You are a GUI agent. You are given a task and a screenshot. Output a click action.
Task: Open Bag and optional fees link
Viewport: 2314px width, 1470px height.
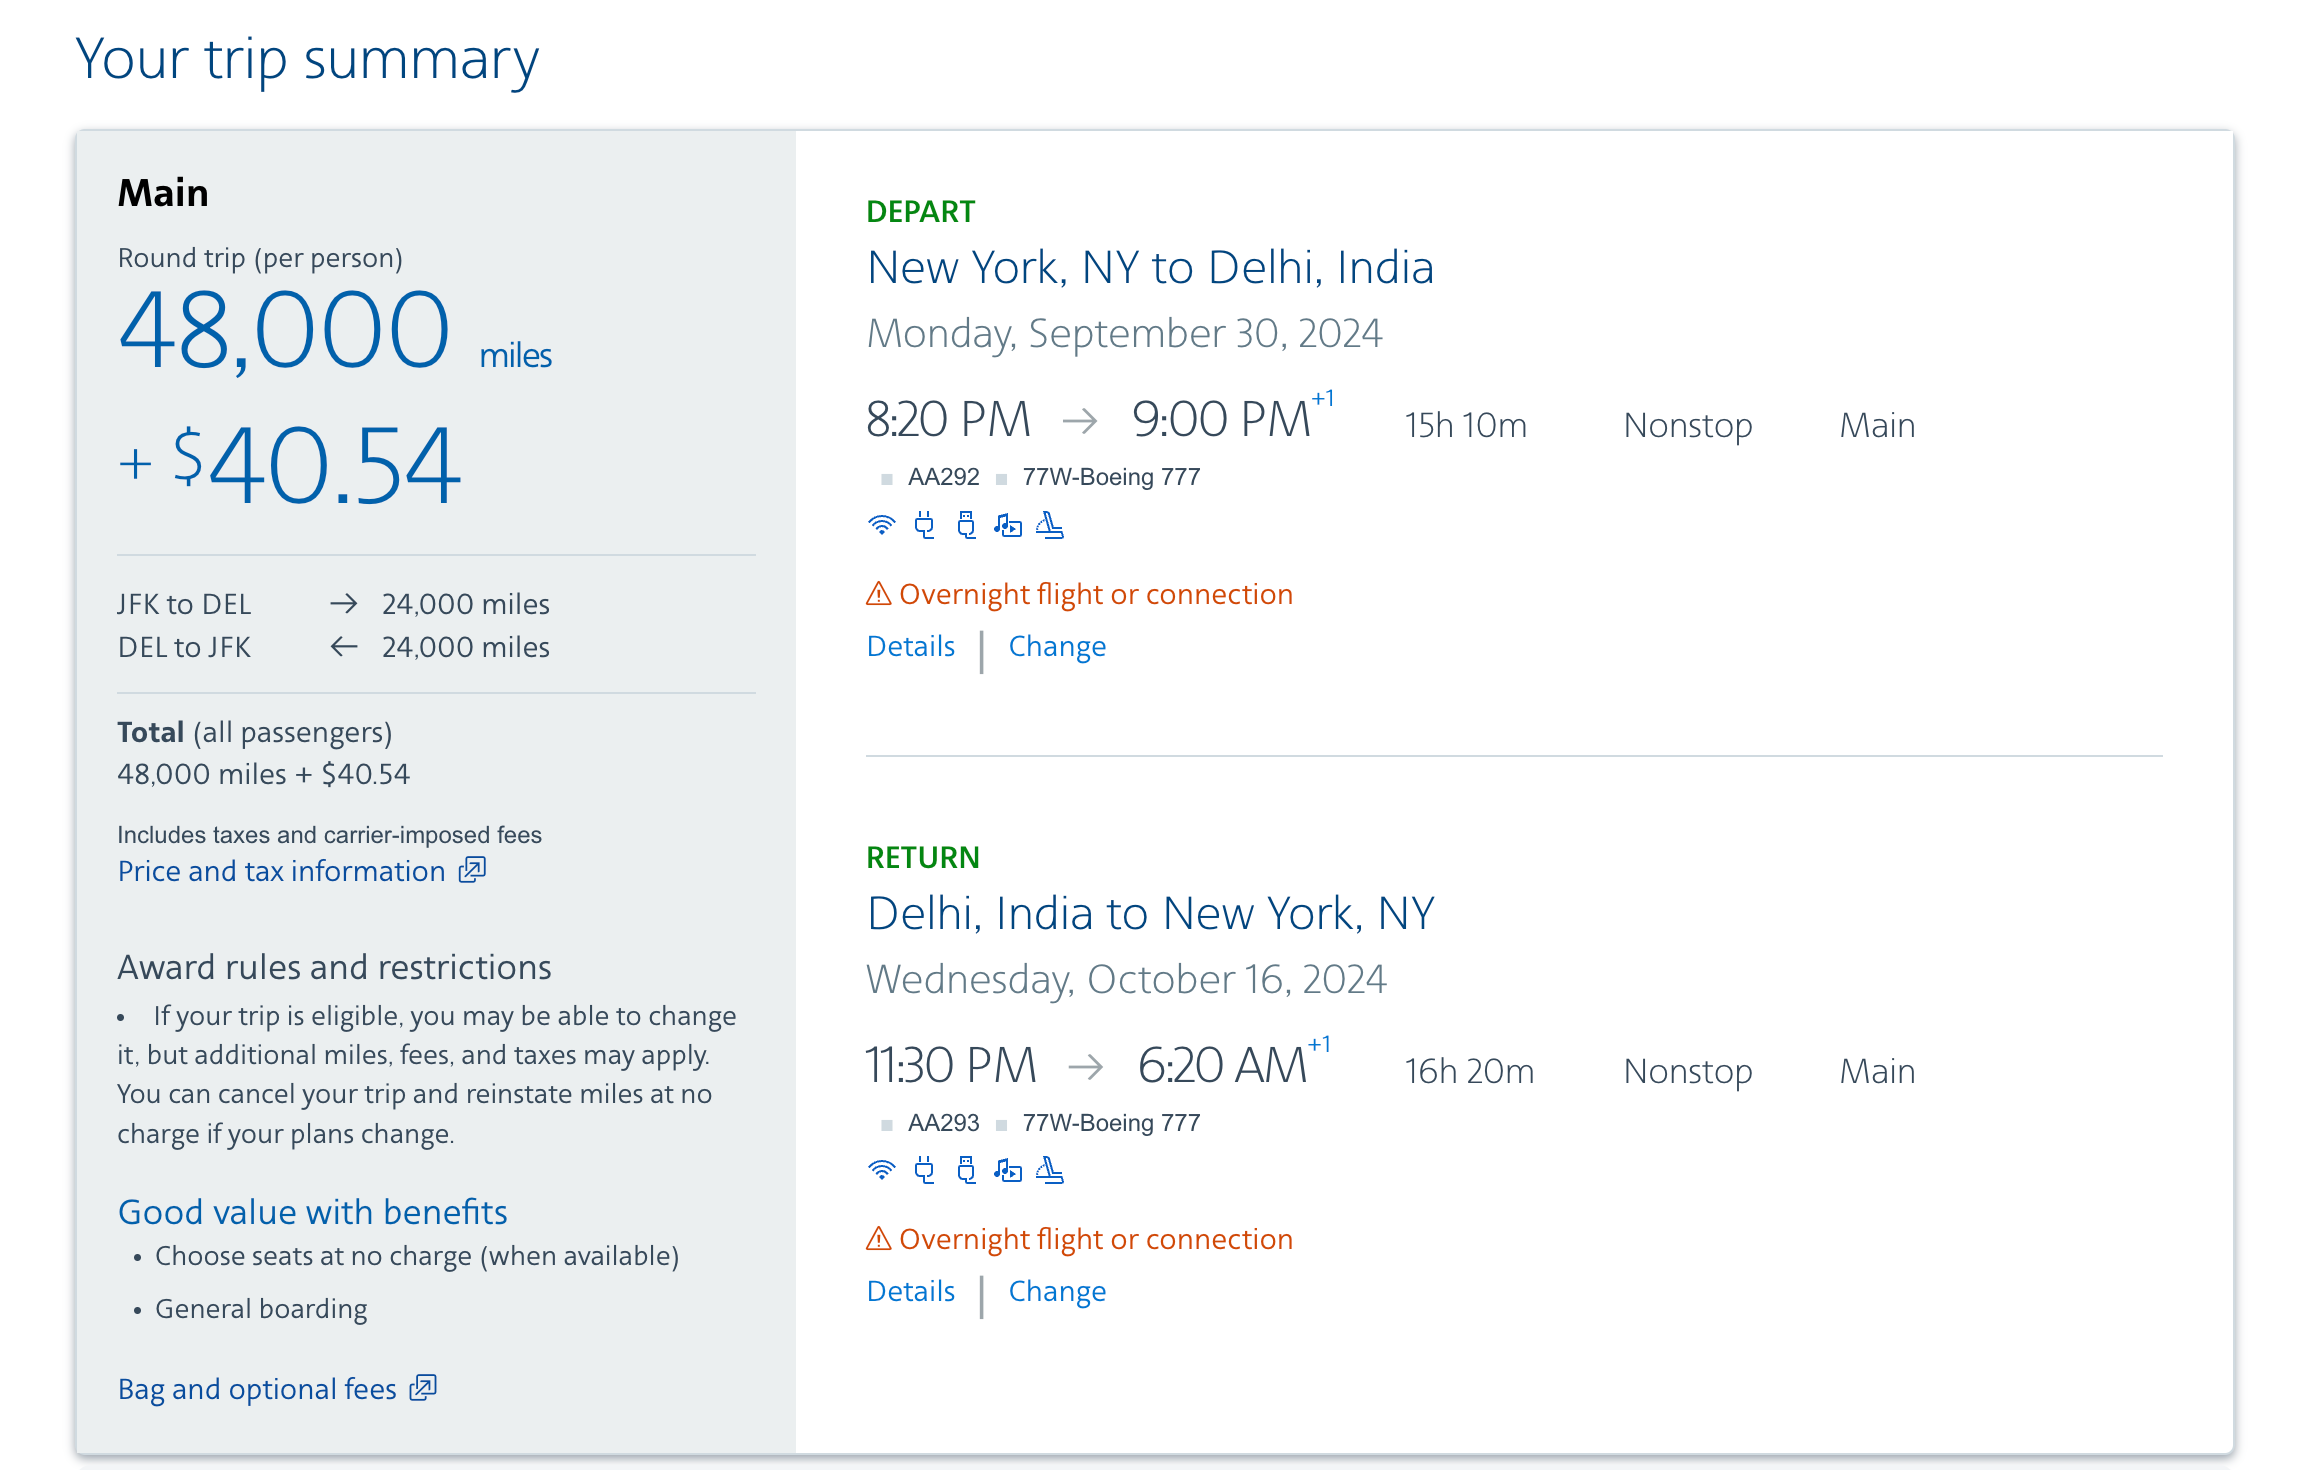tap(257, 1389)
